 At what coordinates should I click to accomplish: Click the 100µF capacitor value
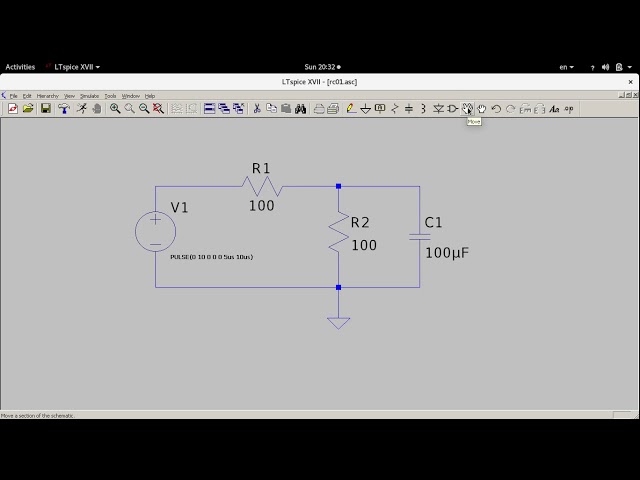point(447,253)
